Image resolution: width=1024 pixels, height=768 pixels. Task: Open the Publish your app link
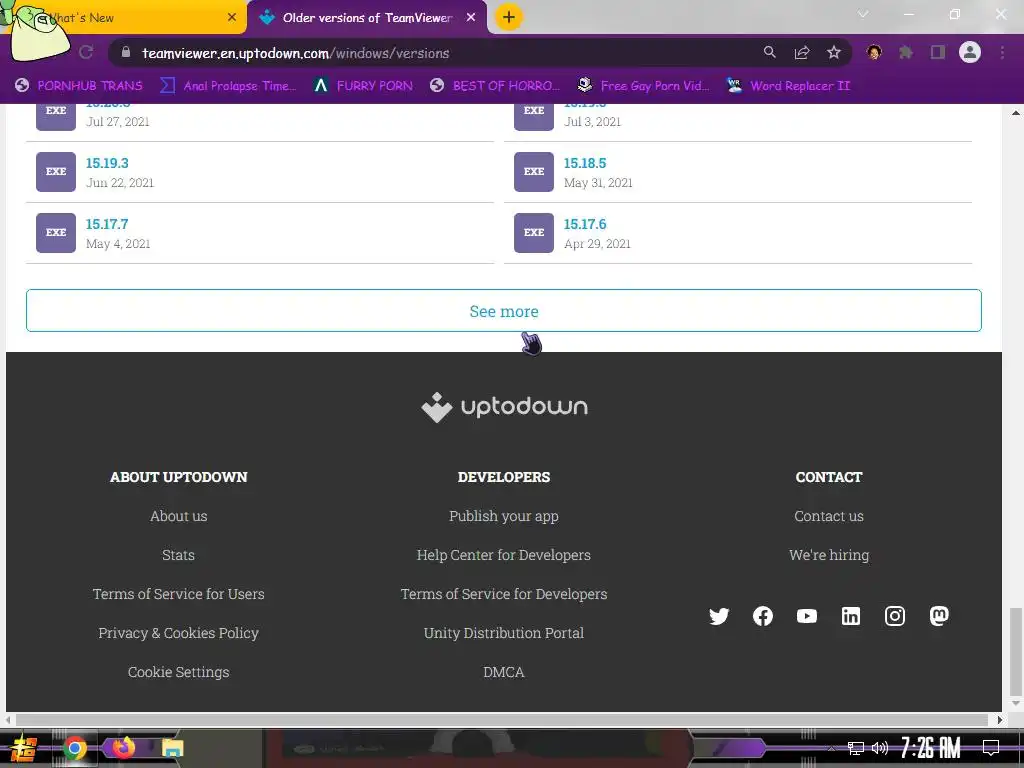(504, 516)
